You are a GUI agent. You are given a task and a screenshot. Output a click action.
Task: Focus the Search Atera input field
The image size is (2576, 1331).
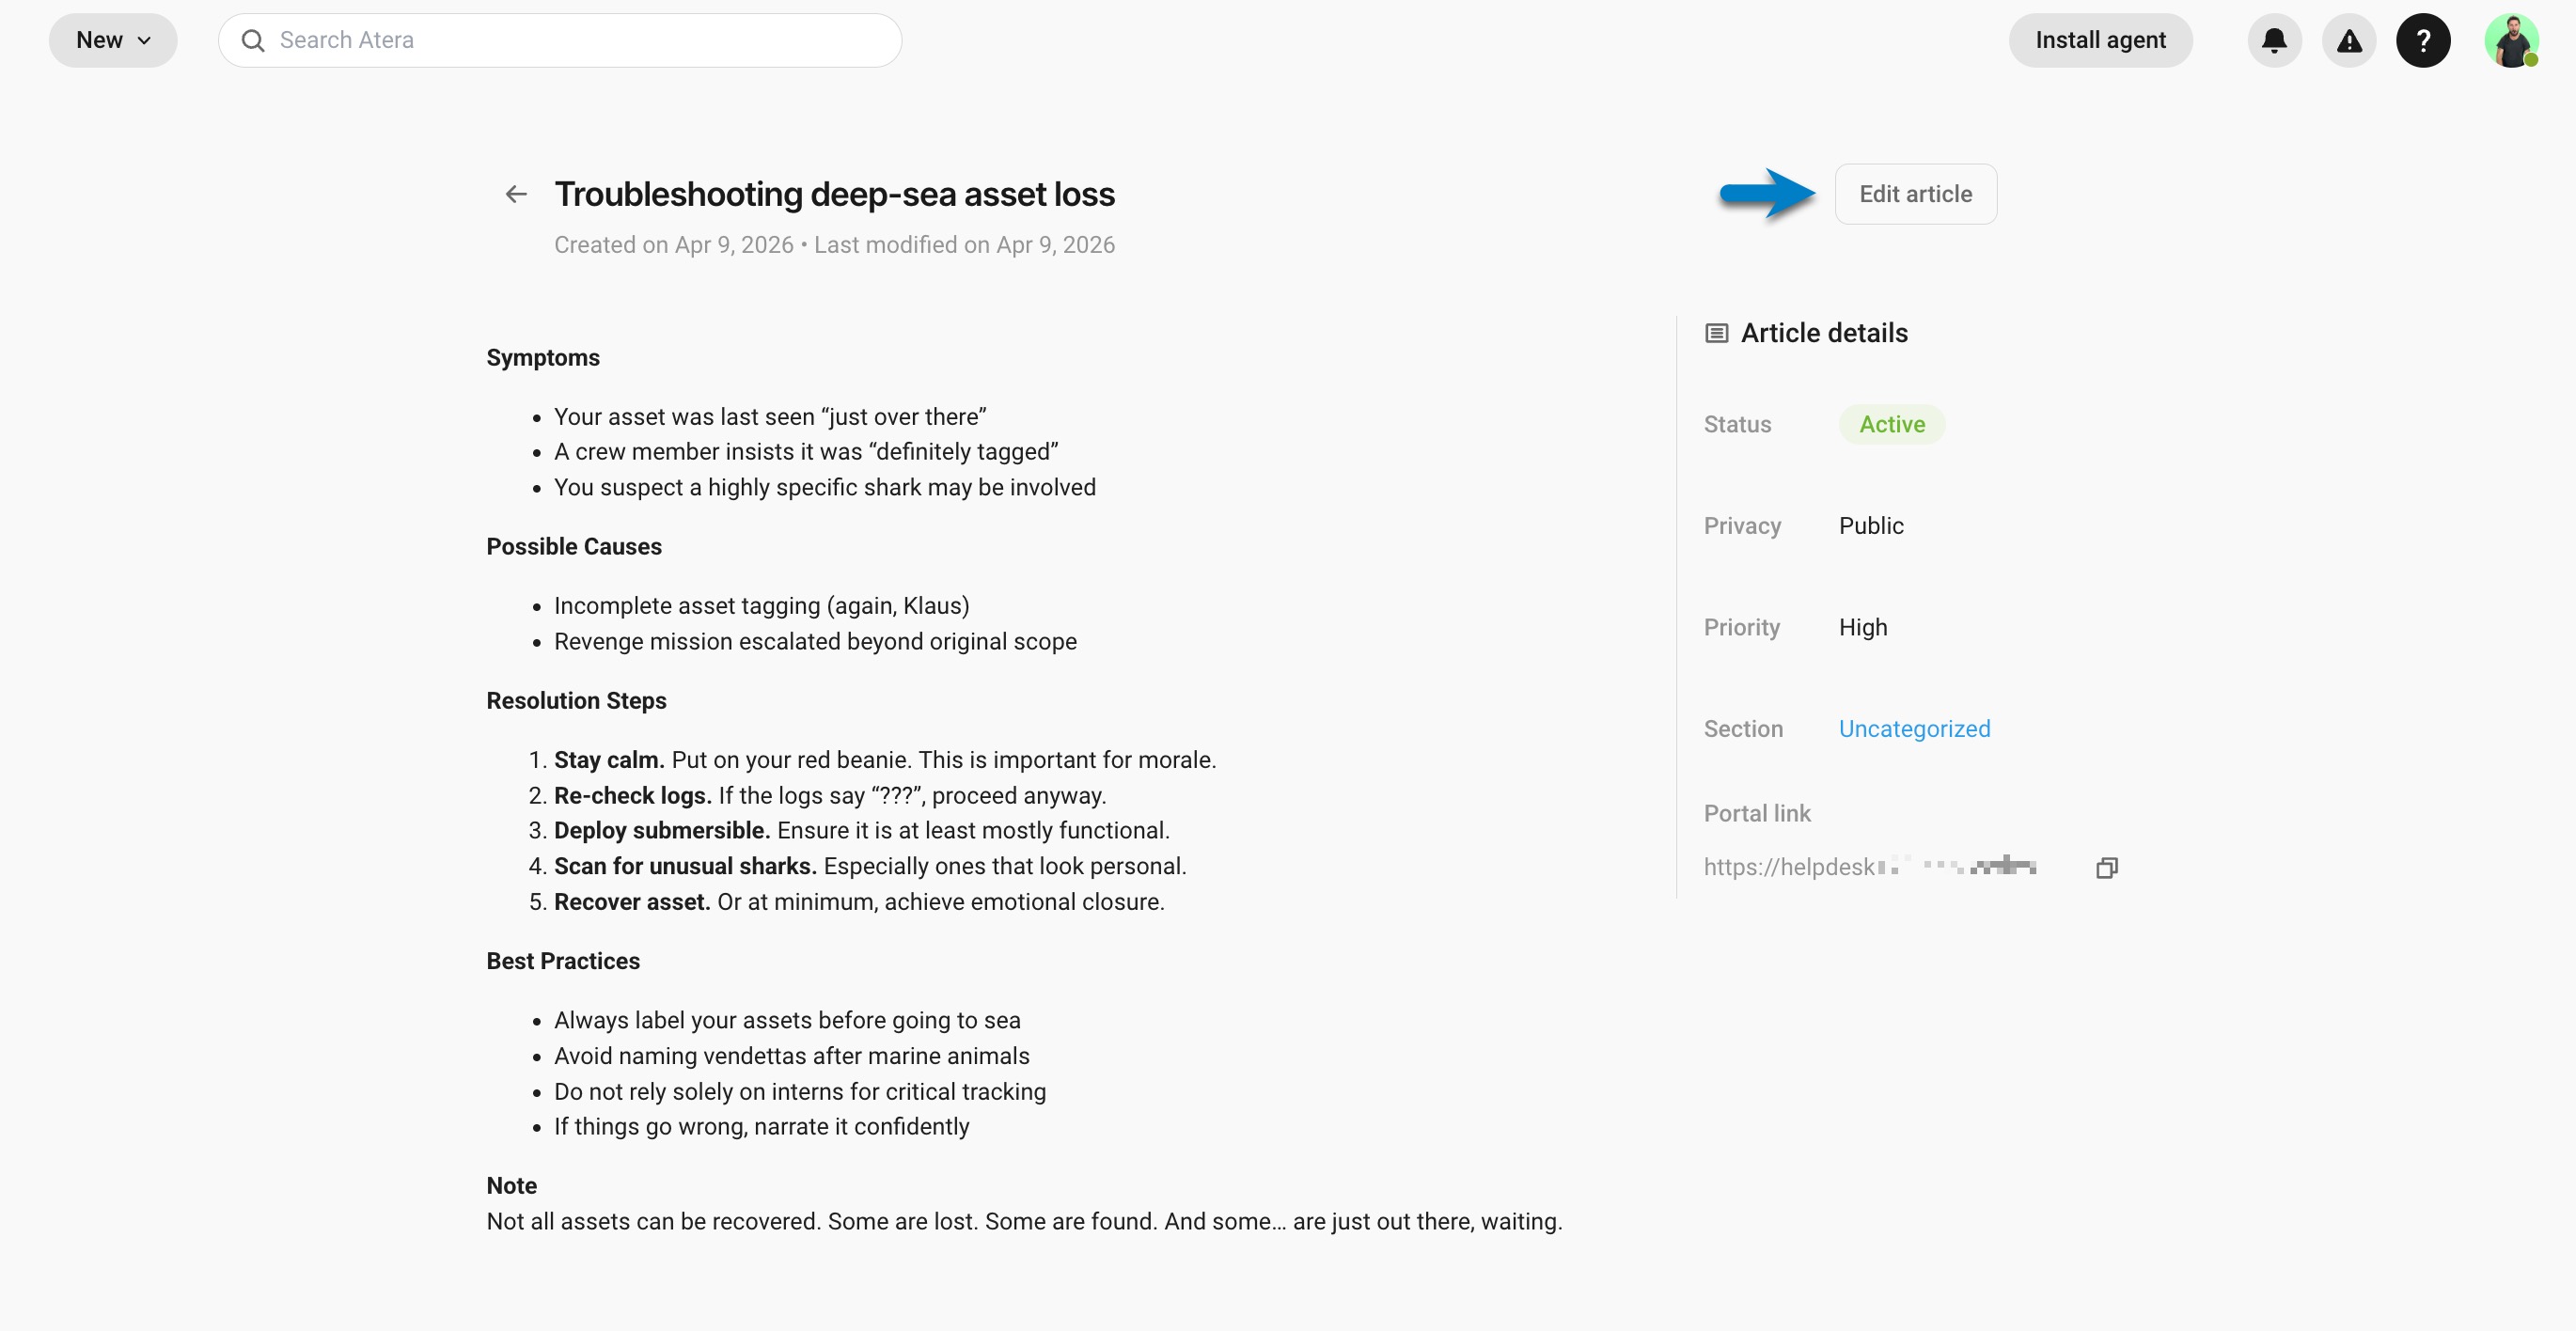[x=560, y=41]
